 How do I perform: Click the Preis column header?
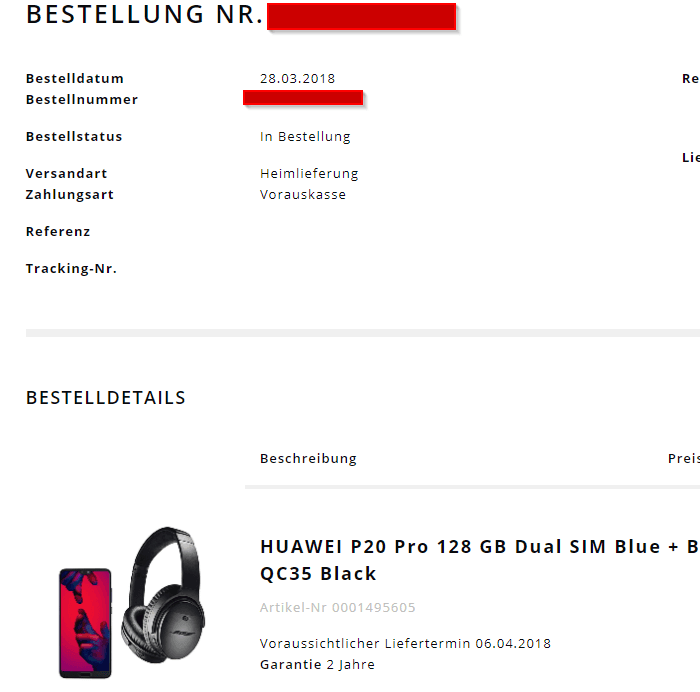tap(684, 459)
